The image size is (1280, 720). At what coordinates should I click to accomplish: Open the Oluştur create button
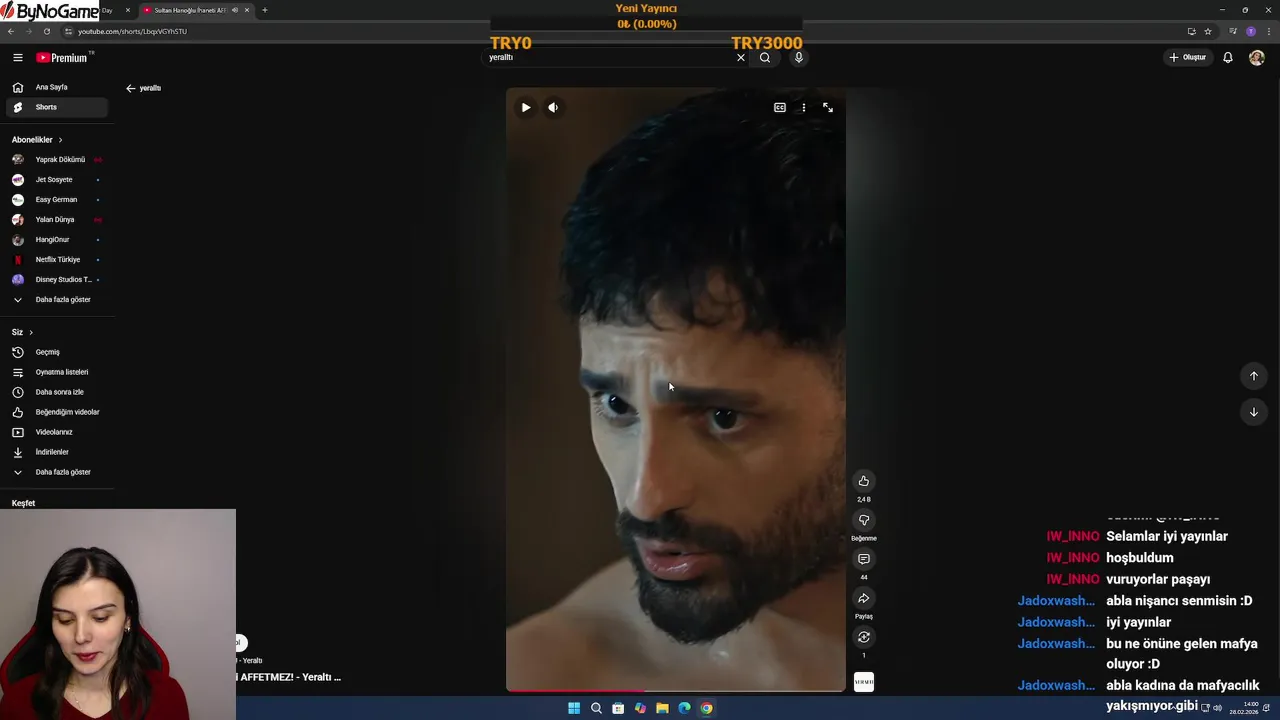tap(1188, 57)
